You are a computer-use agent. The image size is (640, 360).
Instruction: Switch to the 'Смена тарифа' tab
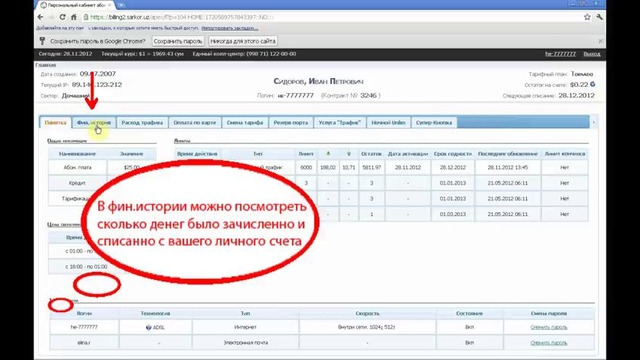pos(245,122)
